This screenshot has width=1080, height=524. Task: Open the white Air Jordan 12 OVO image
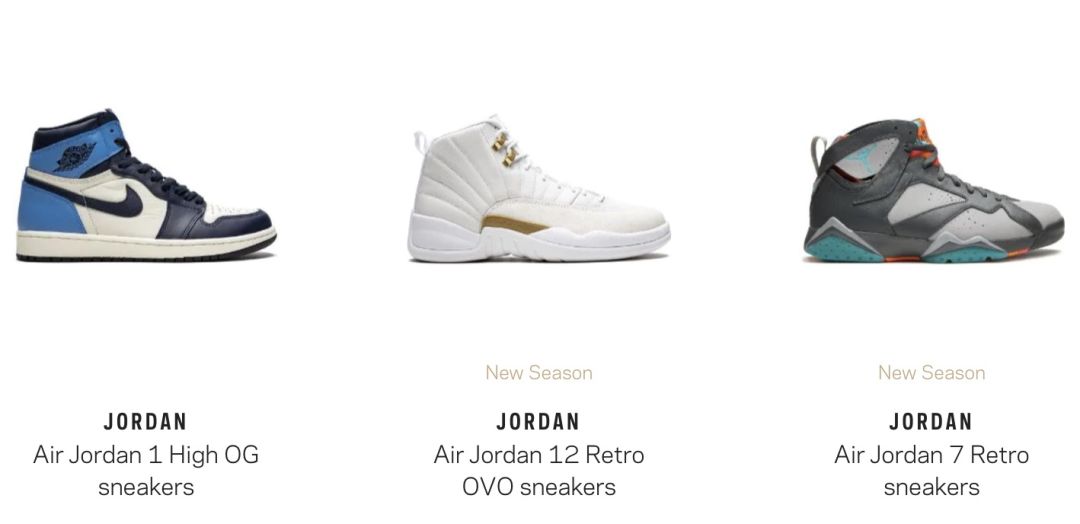pos(539,189)
